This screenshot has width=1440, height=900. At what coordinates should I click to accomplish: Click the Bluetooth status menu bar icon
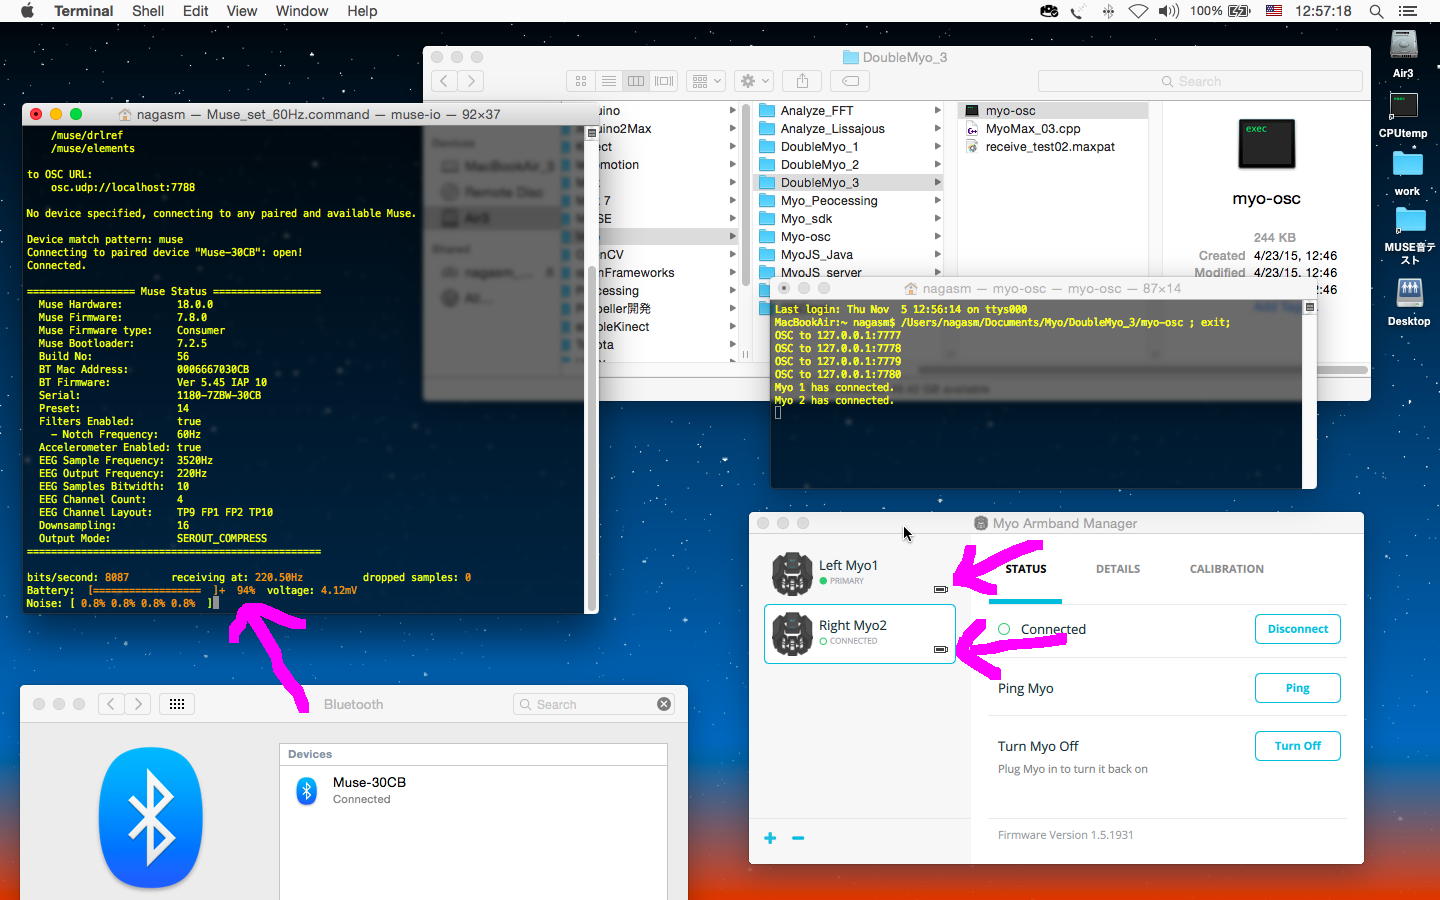pyautogui.click(x=1108, y=11)
